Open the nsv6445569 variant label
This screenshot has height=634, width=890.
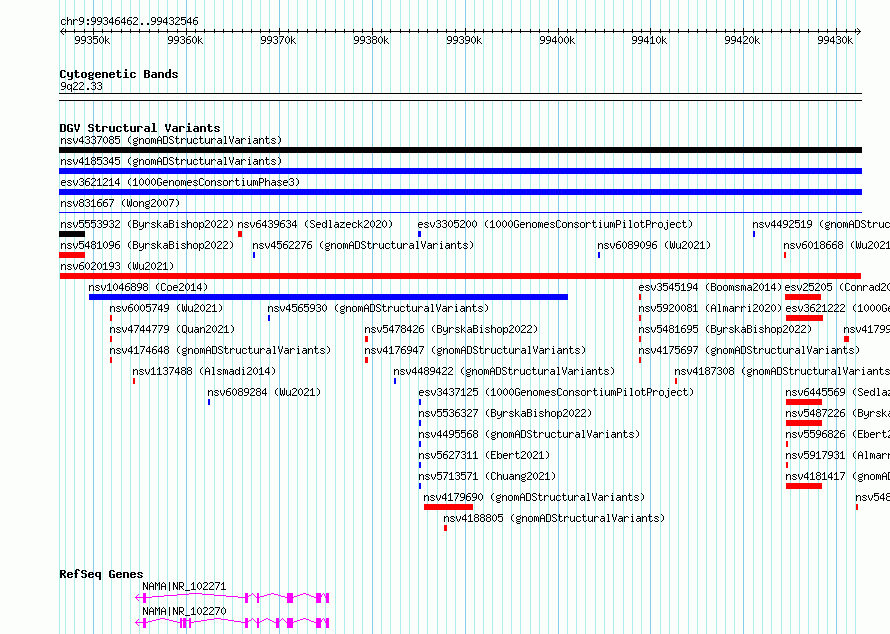tap(837, 392)
